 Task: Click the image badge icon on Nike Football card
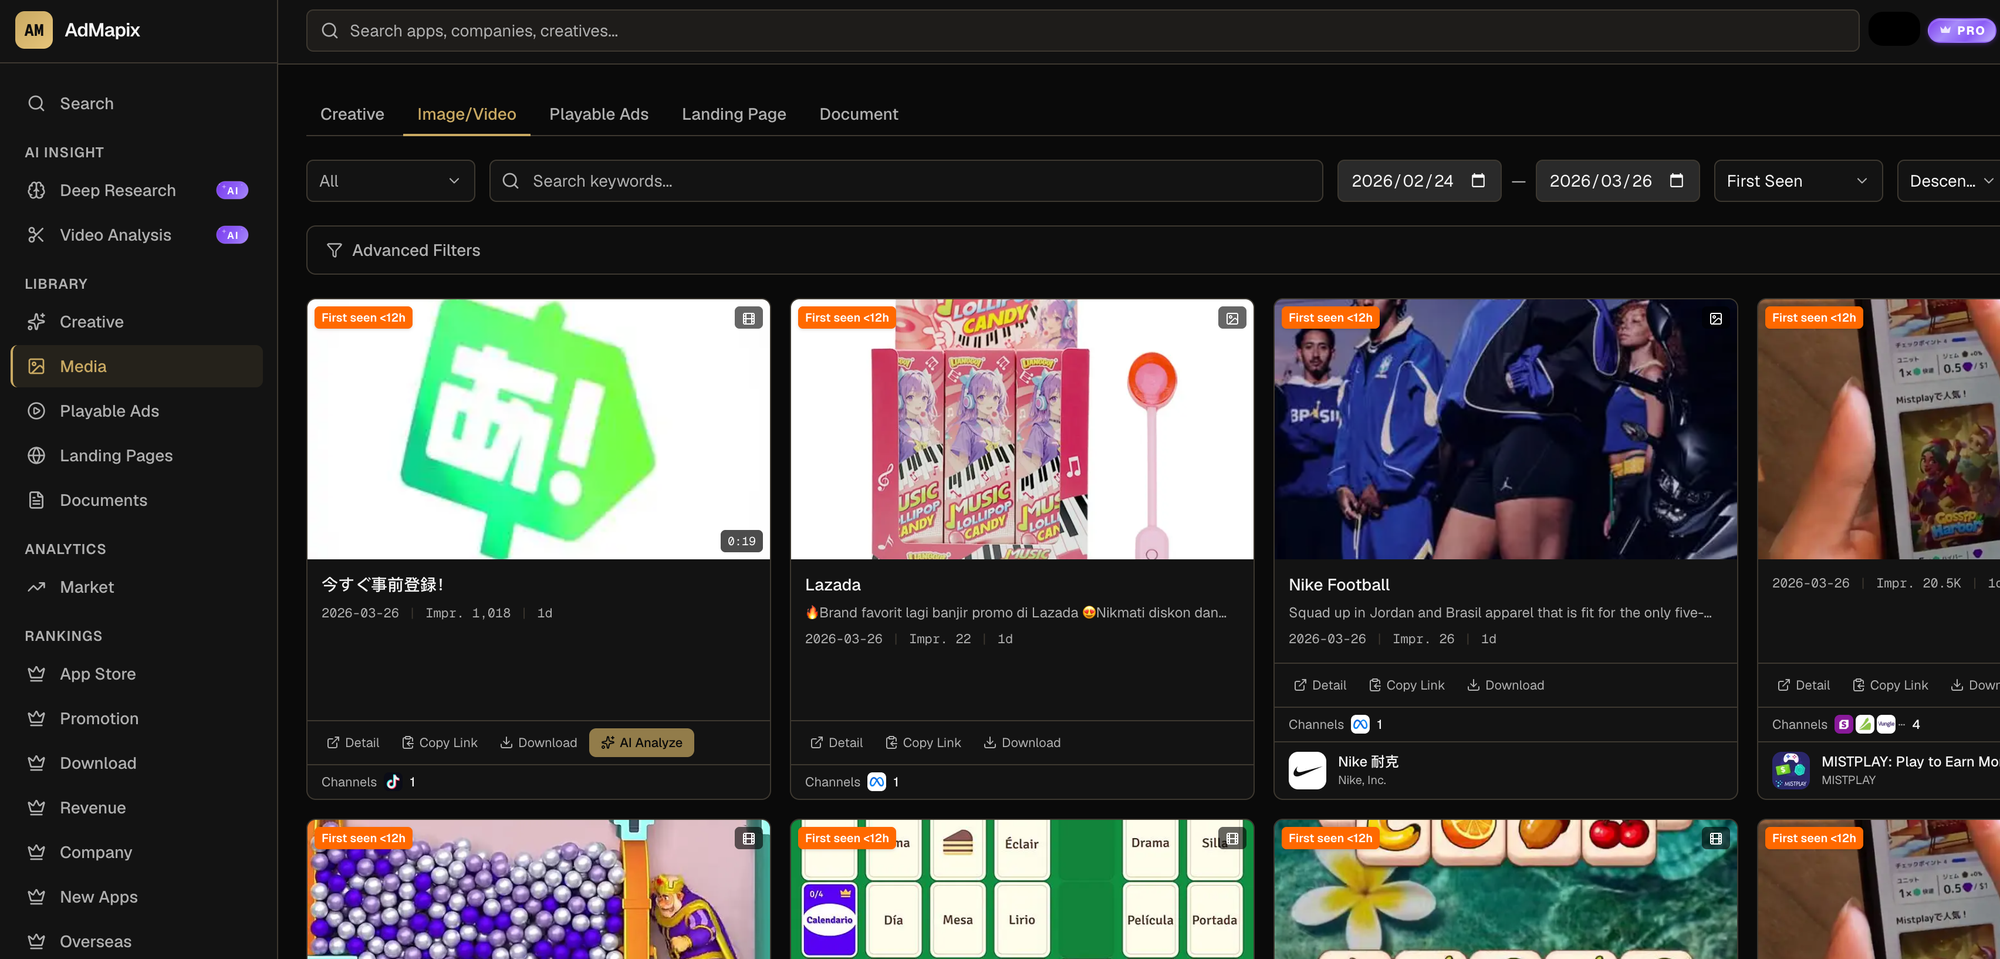point(1716,318)
